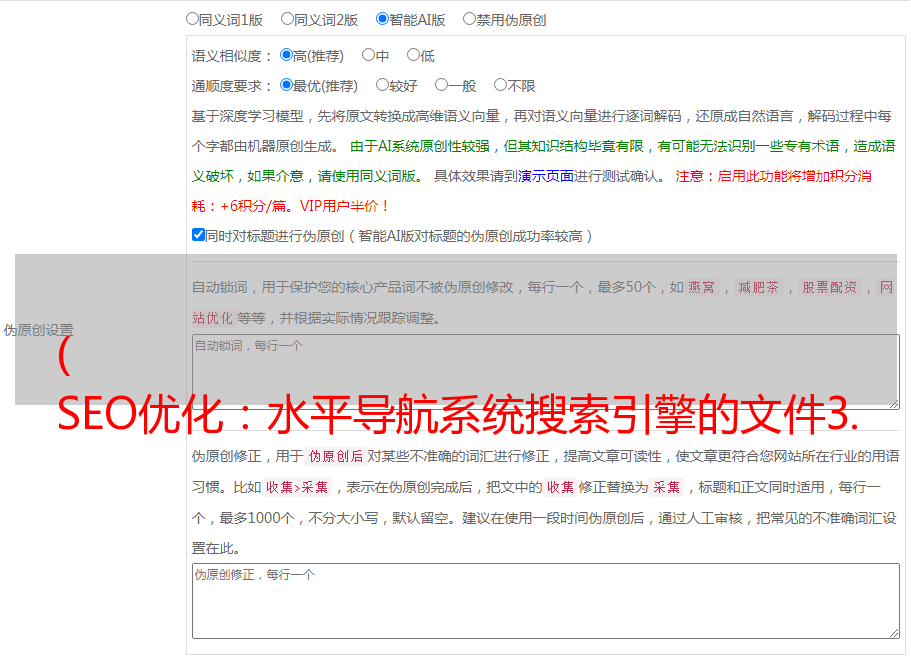Set 通顺度要求 to 最优(推荐)
911x658 pixels.
(x=286, y=85)
